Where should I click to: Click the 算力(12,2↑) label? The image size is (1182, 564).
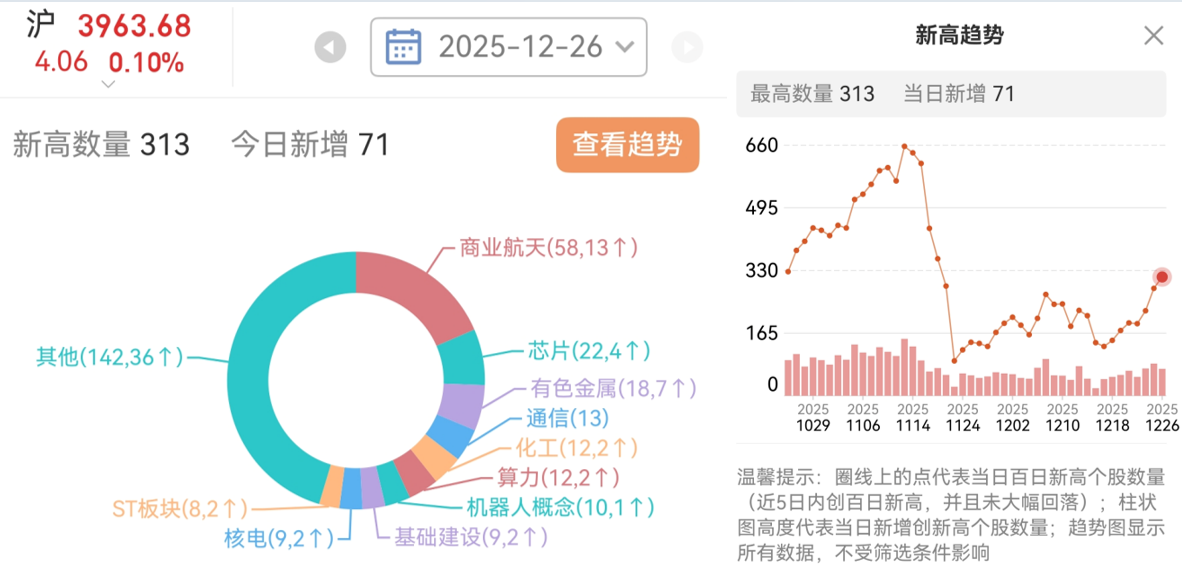pos(558,478)
